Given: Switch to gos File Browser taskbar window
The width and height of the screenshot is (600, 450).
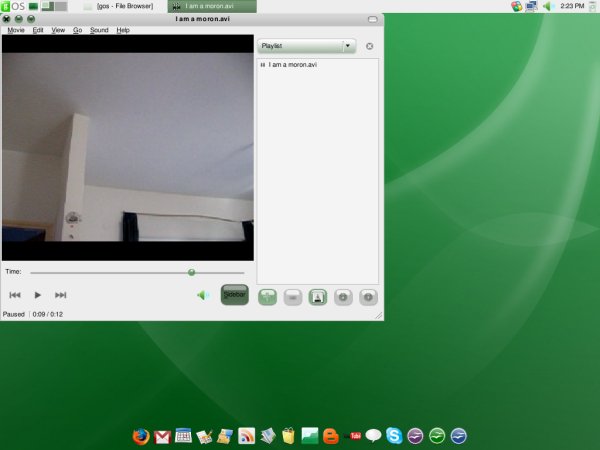Looking at the screenshot, I should (121, 6).
